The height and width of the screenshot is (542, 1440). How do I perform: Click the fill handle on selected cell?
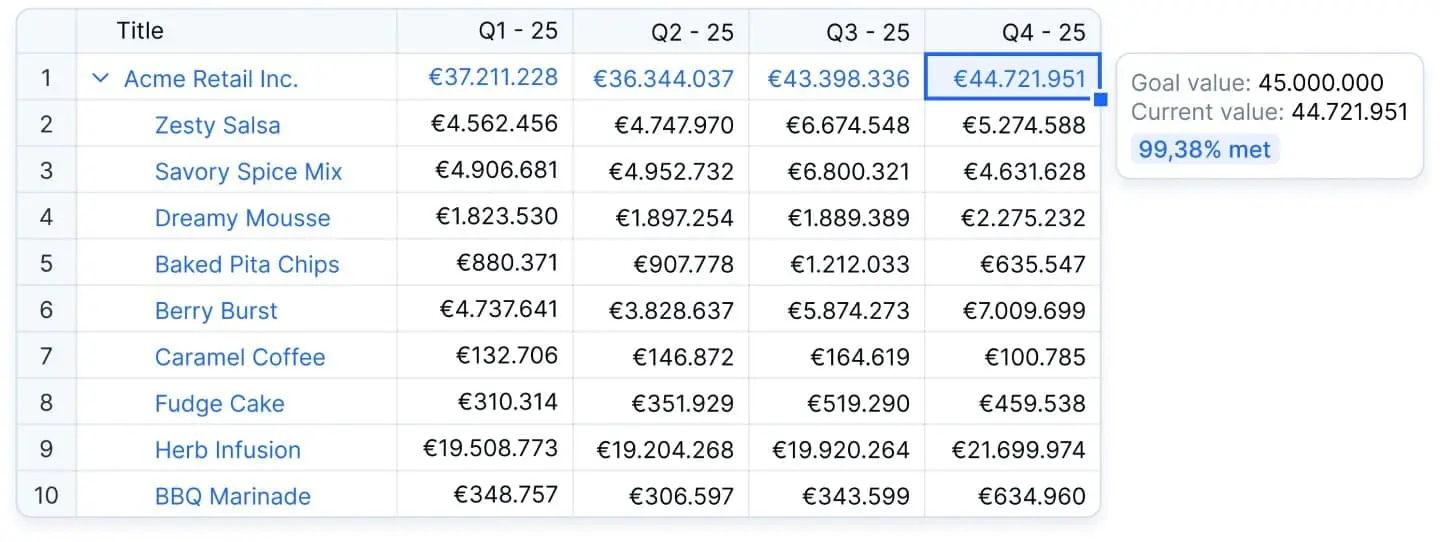pos(1101,99)
